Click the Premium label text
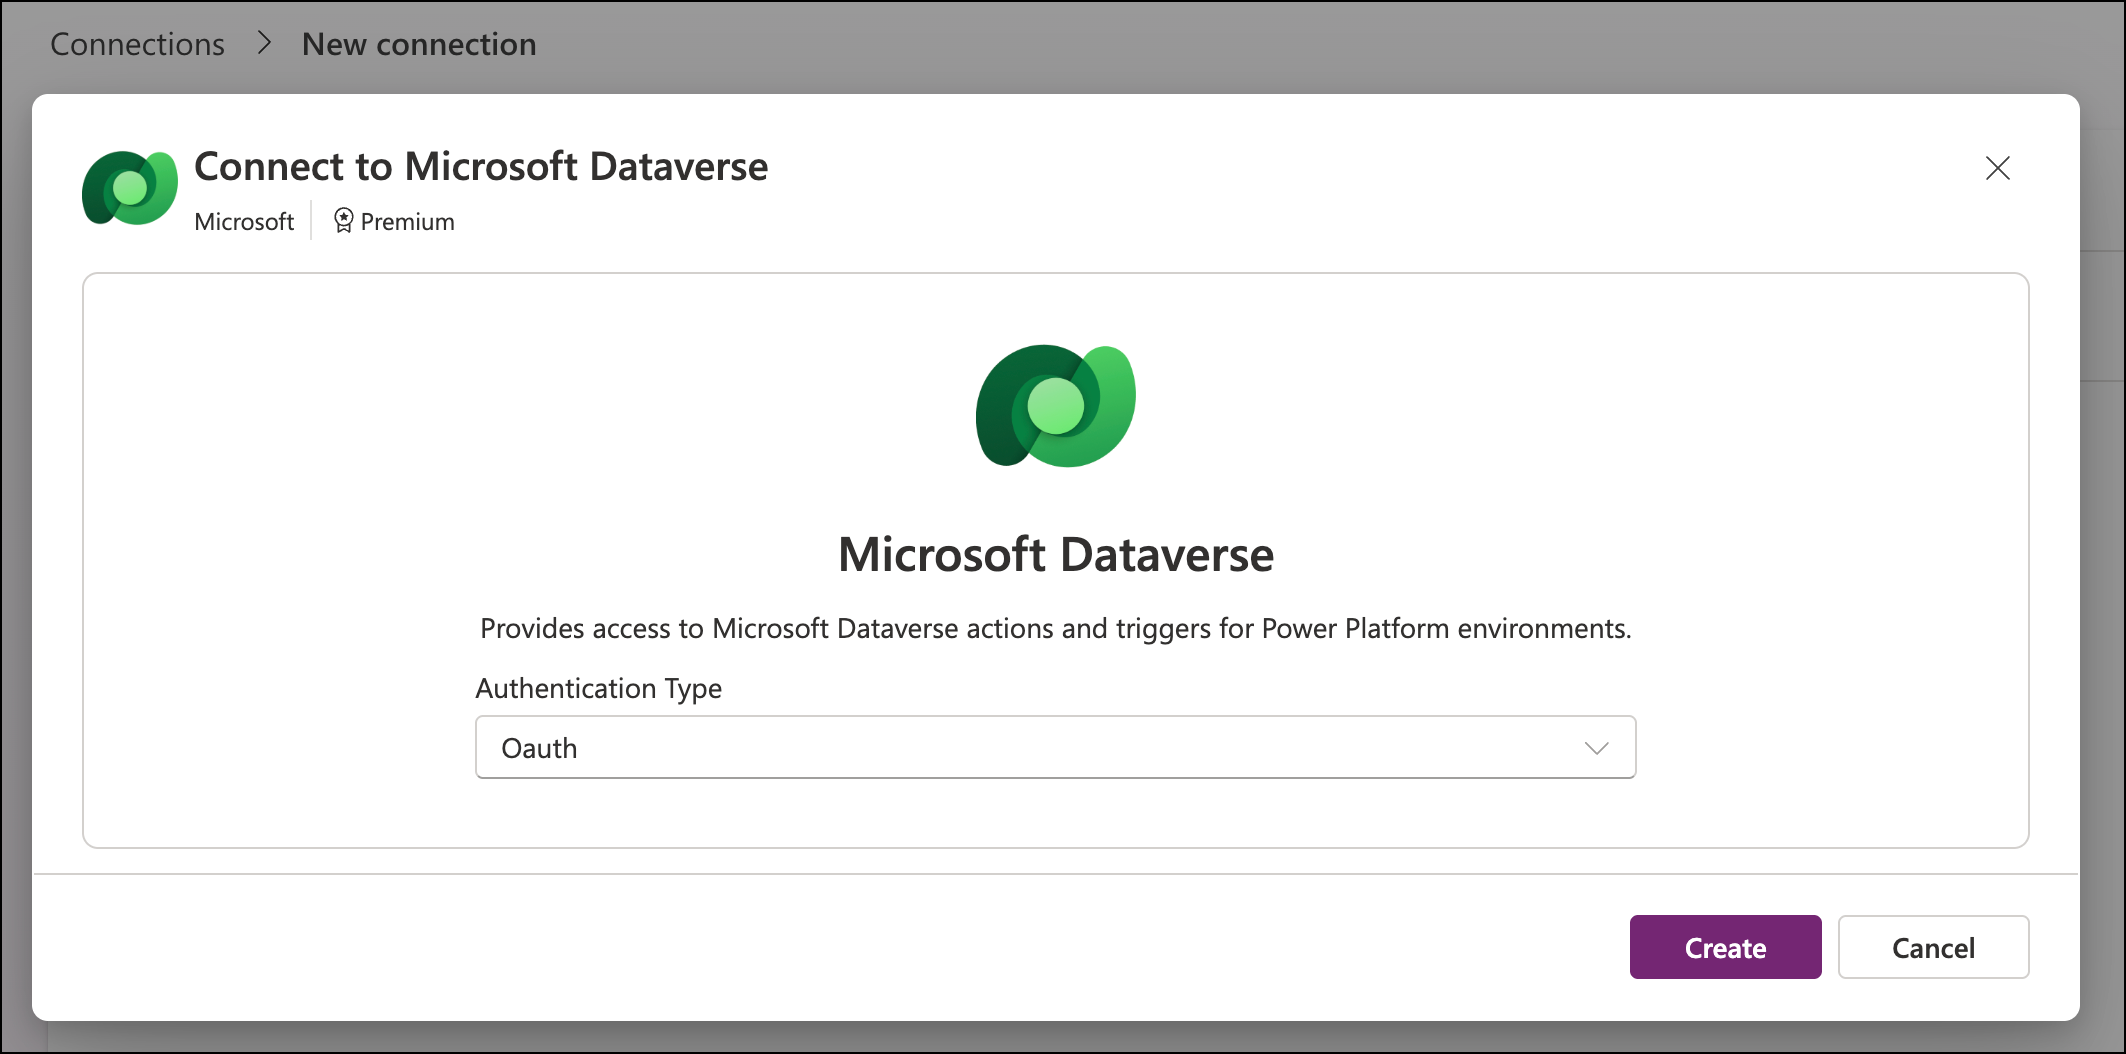This screenshot has width=2126, height=1054. 407,221
